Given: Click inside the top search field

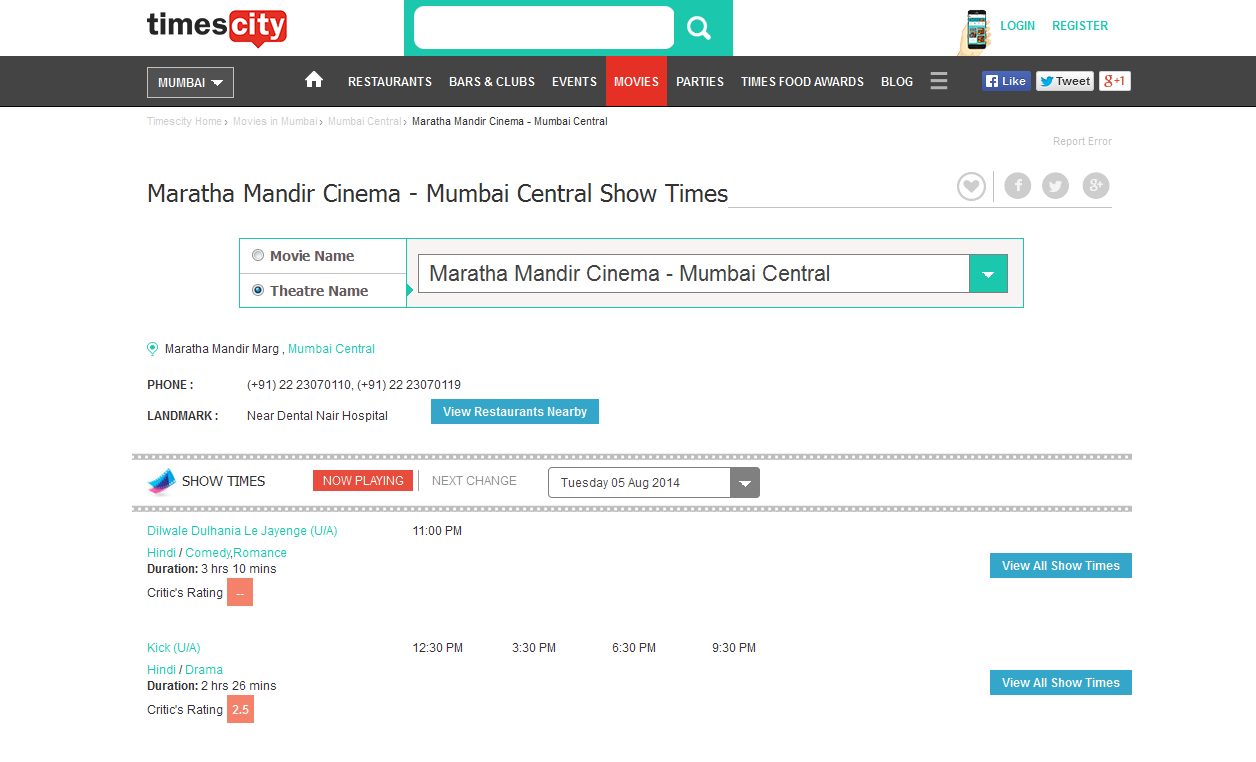Looking at the screenshot, I should coord(544,28).
